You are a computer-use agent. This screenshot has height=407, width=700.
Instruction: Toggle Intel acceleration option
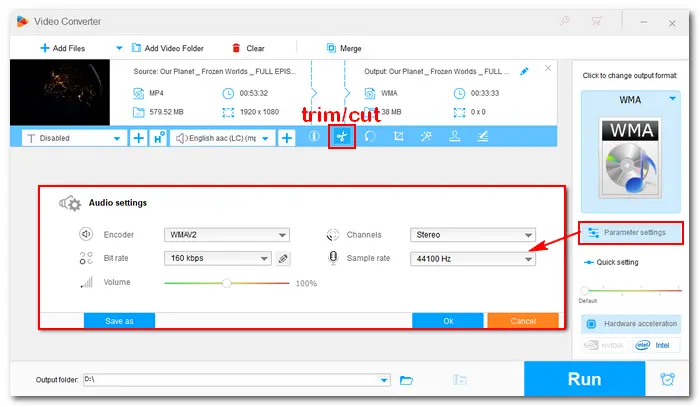pyautogui.click(x=656, y=345)
